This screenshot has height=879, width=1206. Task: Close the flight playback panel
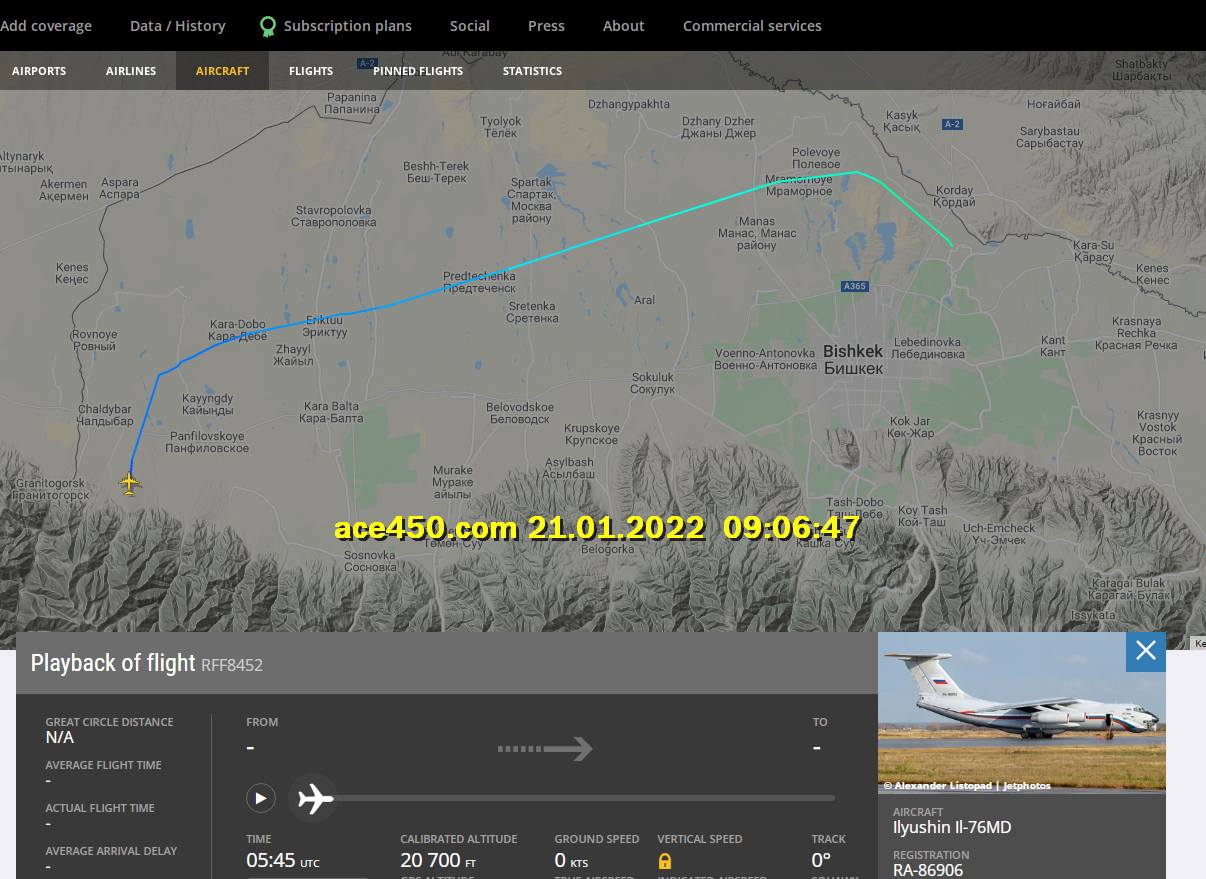tap(1146, 651)
